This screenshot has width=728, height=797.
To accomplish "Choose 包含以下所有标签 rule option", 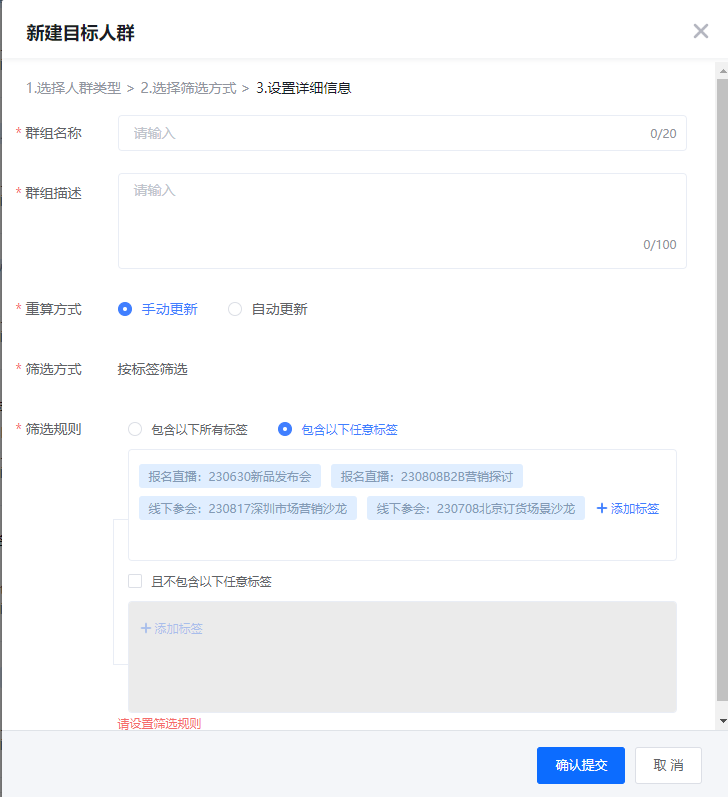I will pyautogui.click(x=135, y=429).
